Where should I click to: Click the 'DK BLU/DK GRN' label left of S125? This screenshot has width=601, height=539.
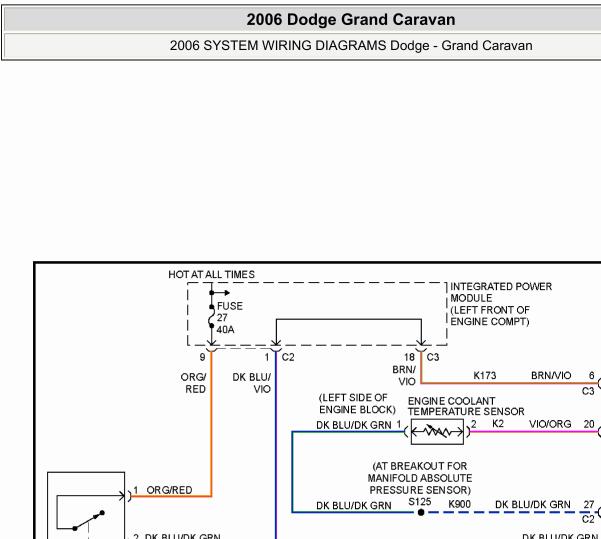[x=354, y=506]
